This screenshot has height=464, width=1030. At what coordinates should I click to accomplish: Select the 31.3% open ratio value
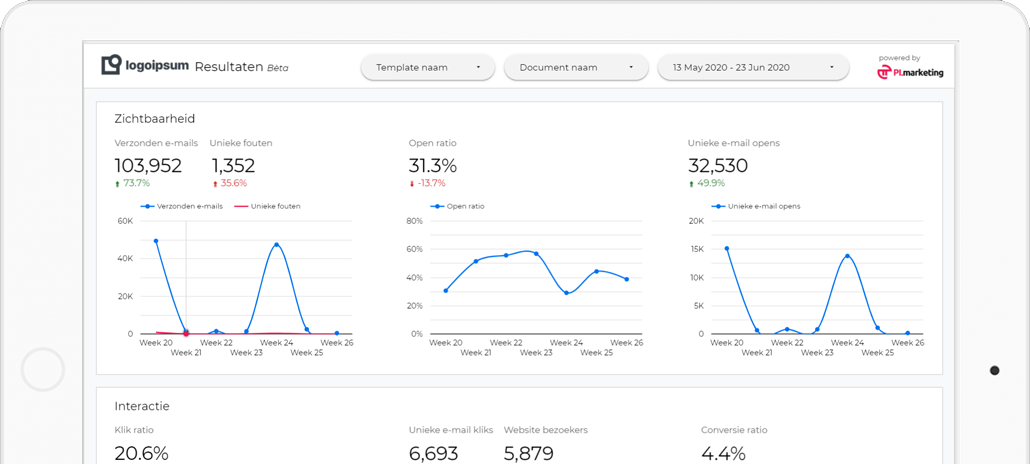432,166
